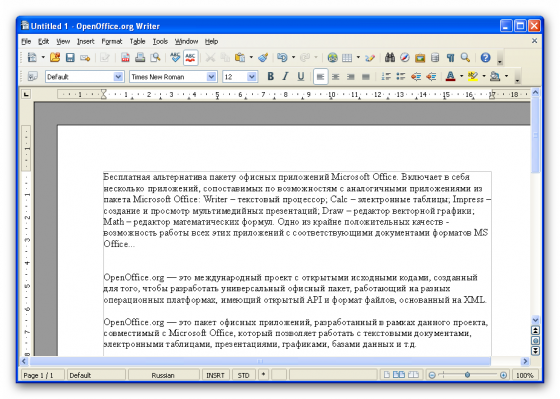Toggle Bold formatting
The width and height of the screenshot is (560, 399).
coord(270,76)
